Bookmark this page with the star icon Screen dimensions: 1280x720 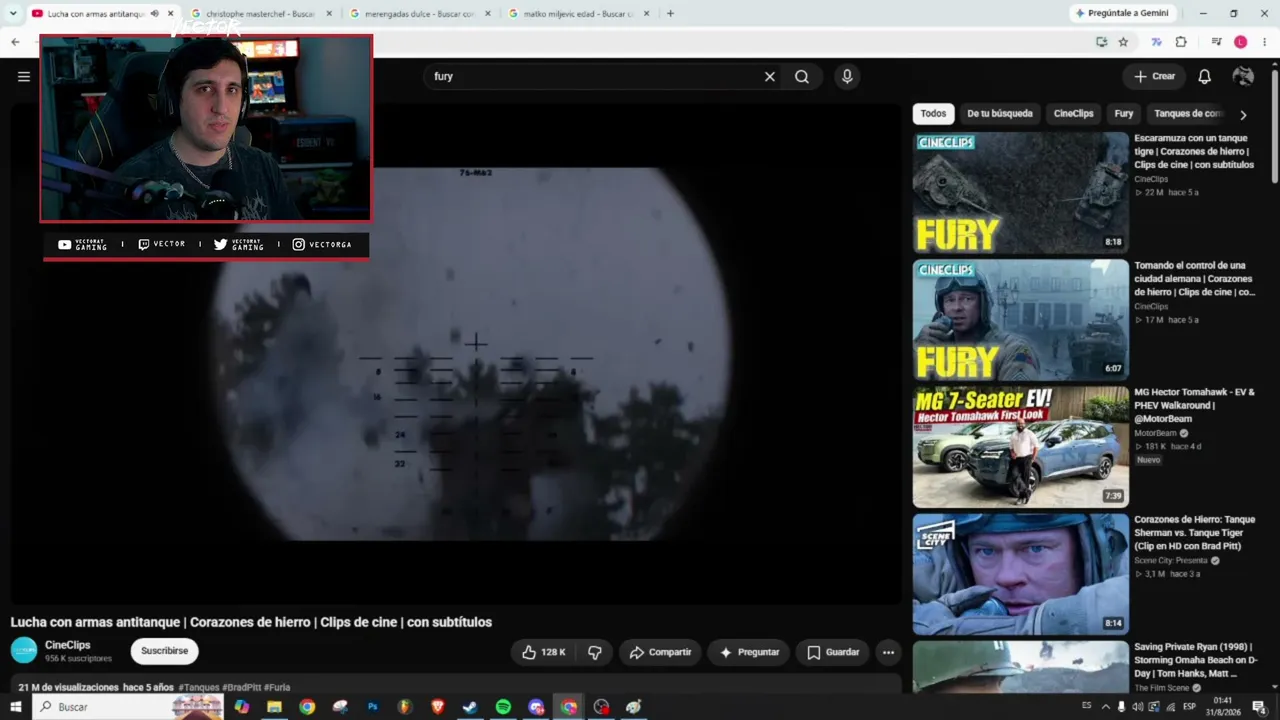click(1123, 42)
